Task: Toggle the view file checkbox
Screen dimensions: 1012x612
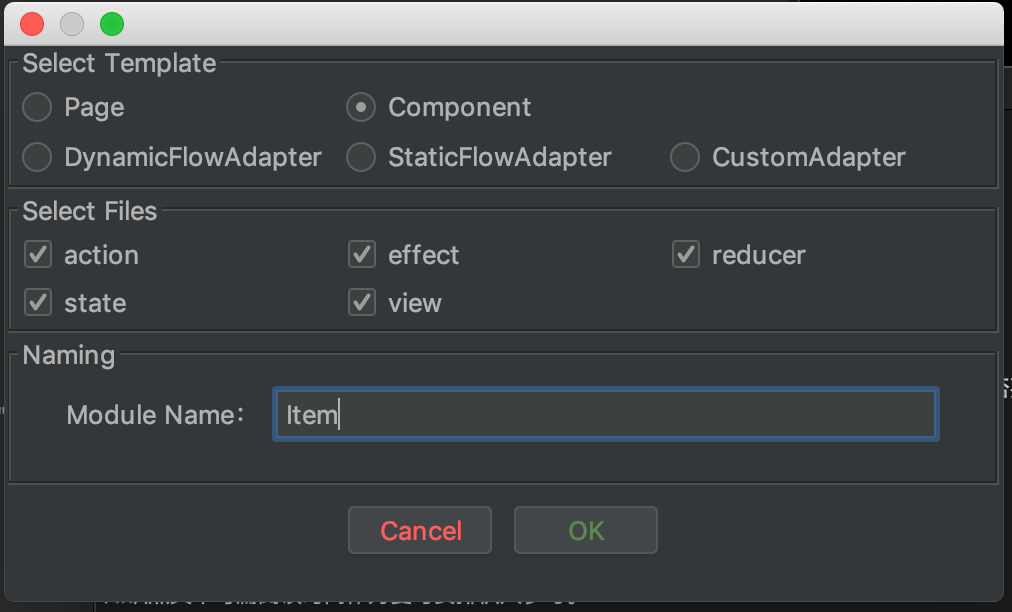Action: click(362, 302)
